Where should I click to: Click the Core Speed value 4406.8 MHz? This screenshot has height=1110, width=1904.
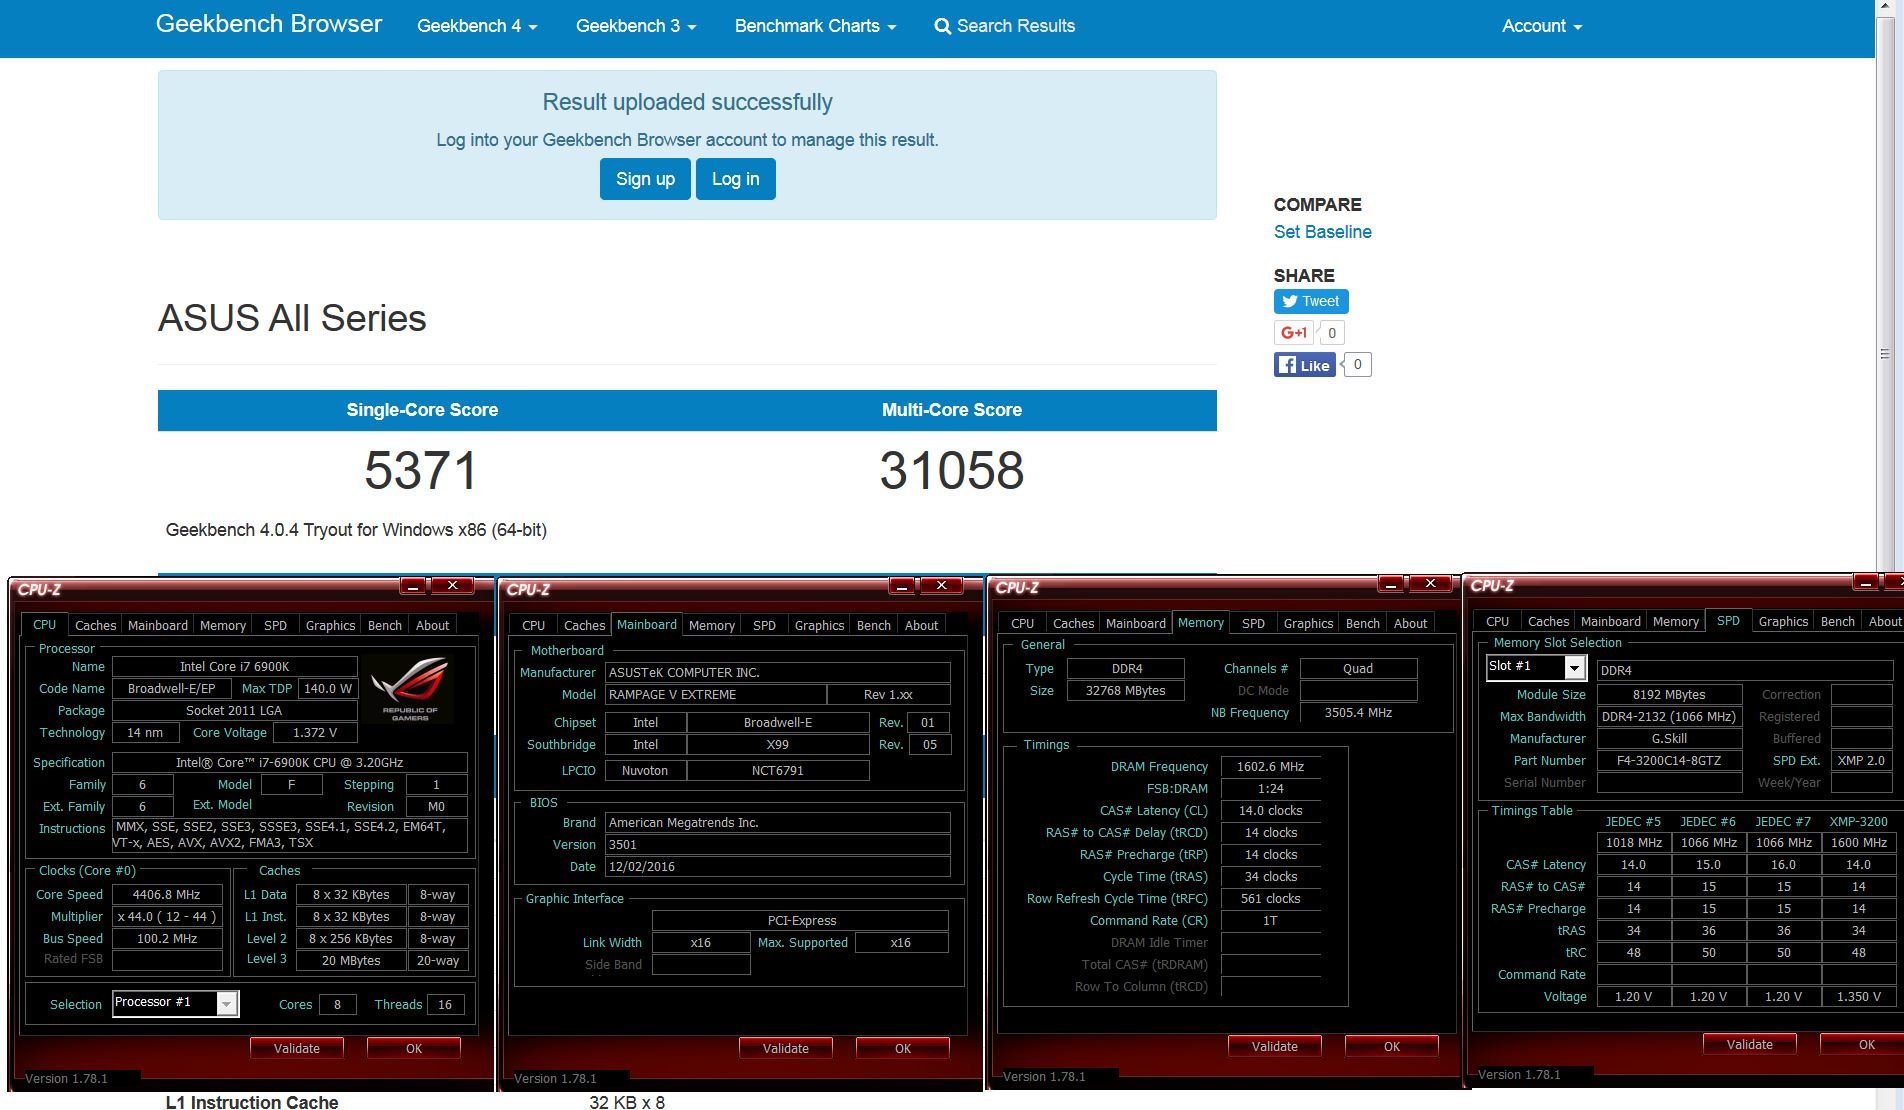167,895
